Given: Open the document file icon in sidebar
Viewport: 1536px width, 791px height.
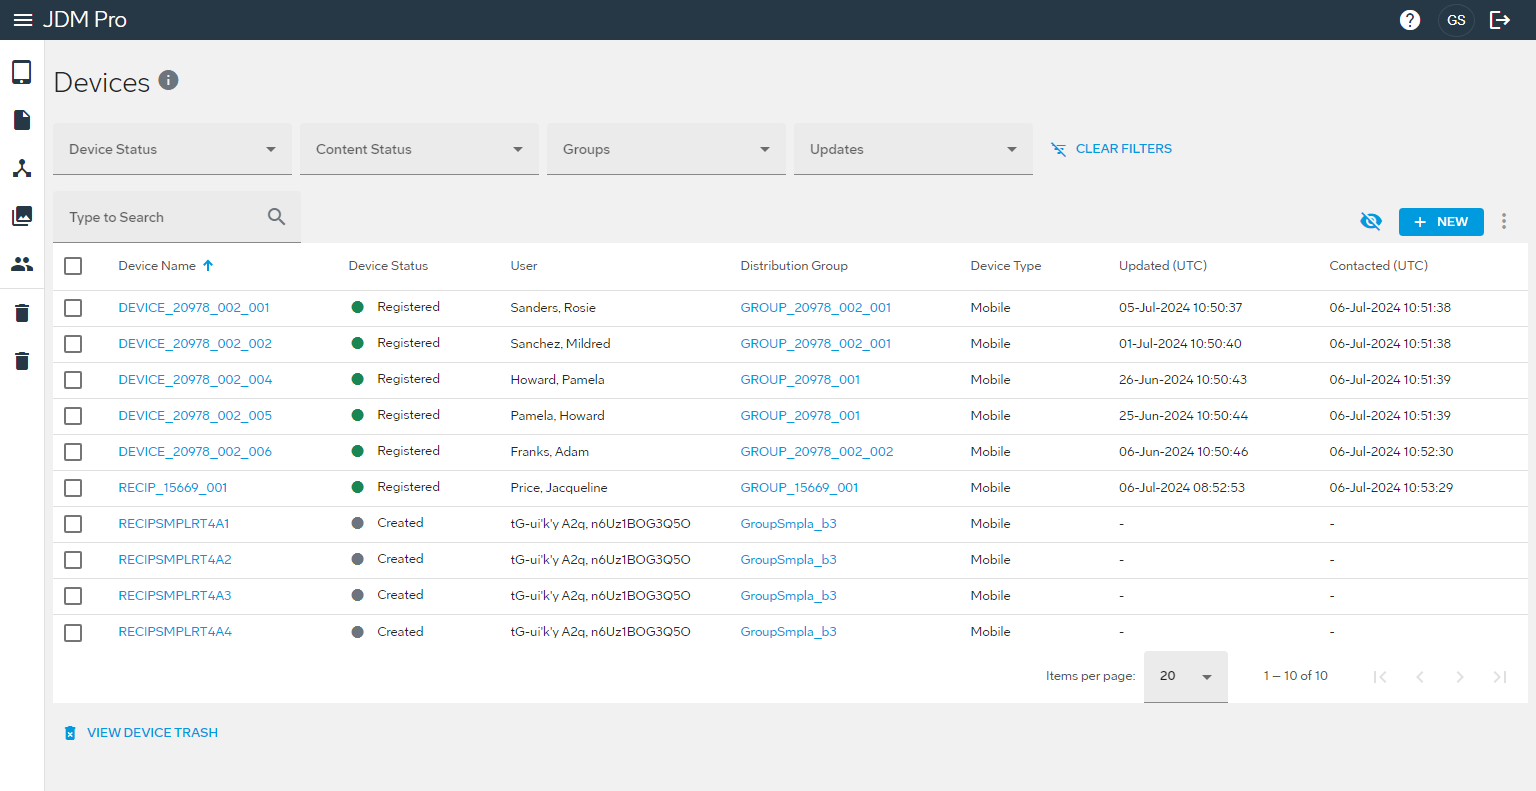Looking at the screenshot, I should point(22,120).
